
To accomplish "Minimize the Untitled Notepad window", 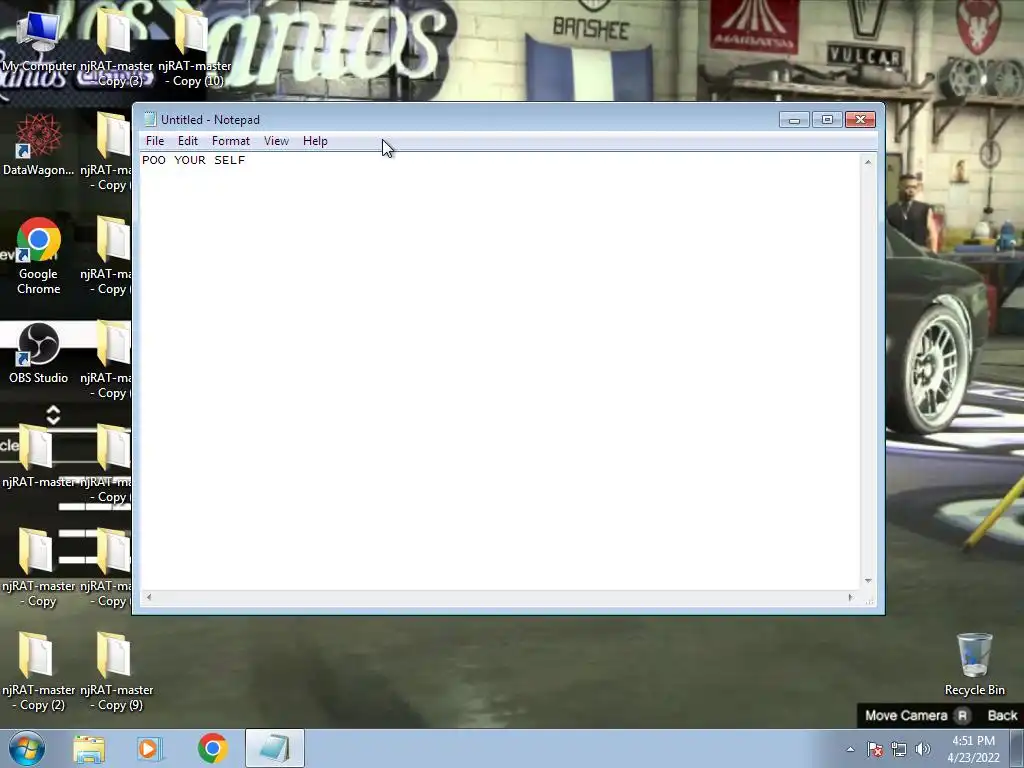I will (x=794, y=120).
